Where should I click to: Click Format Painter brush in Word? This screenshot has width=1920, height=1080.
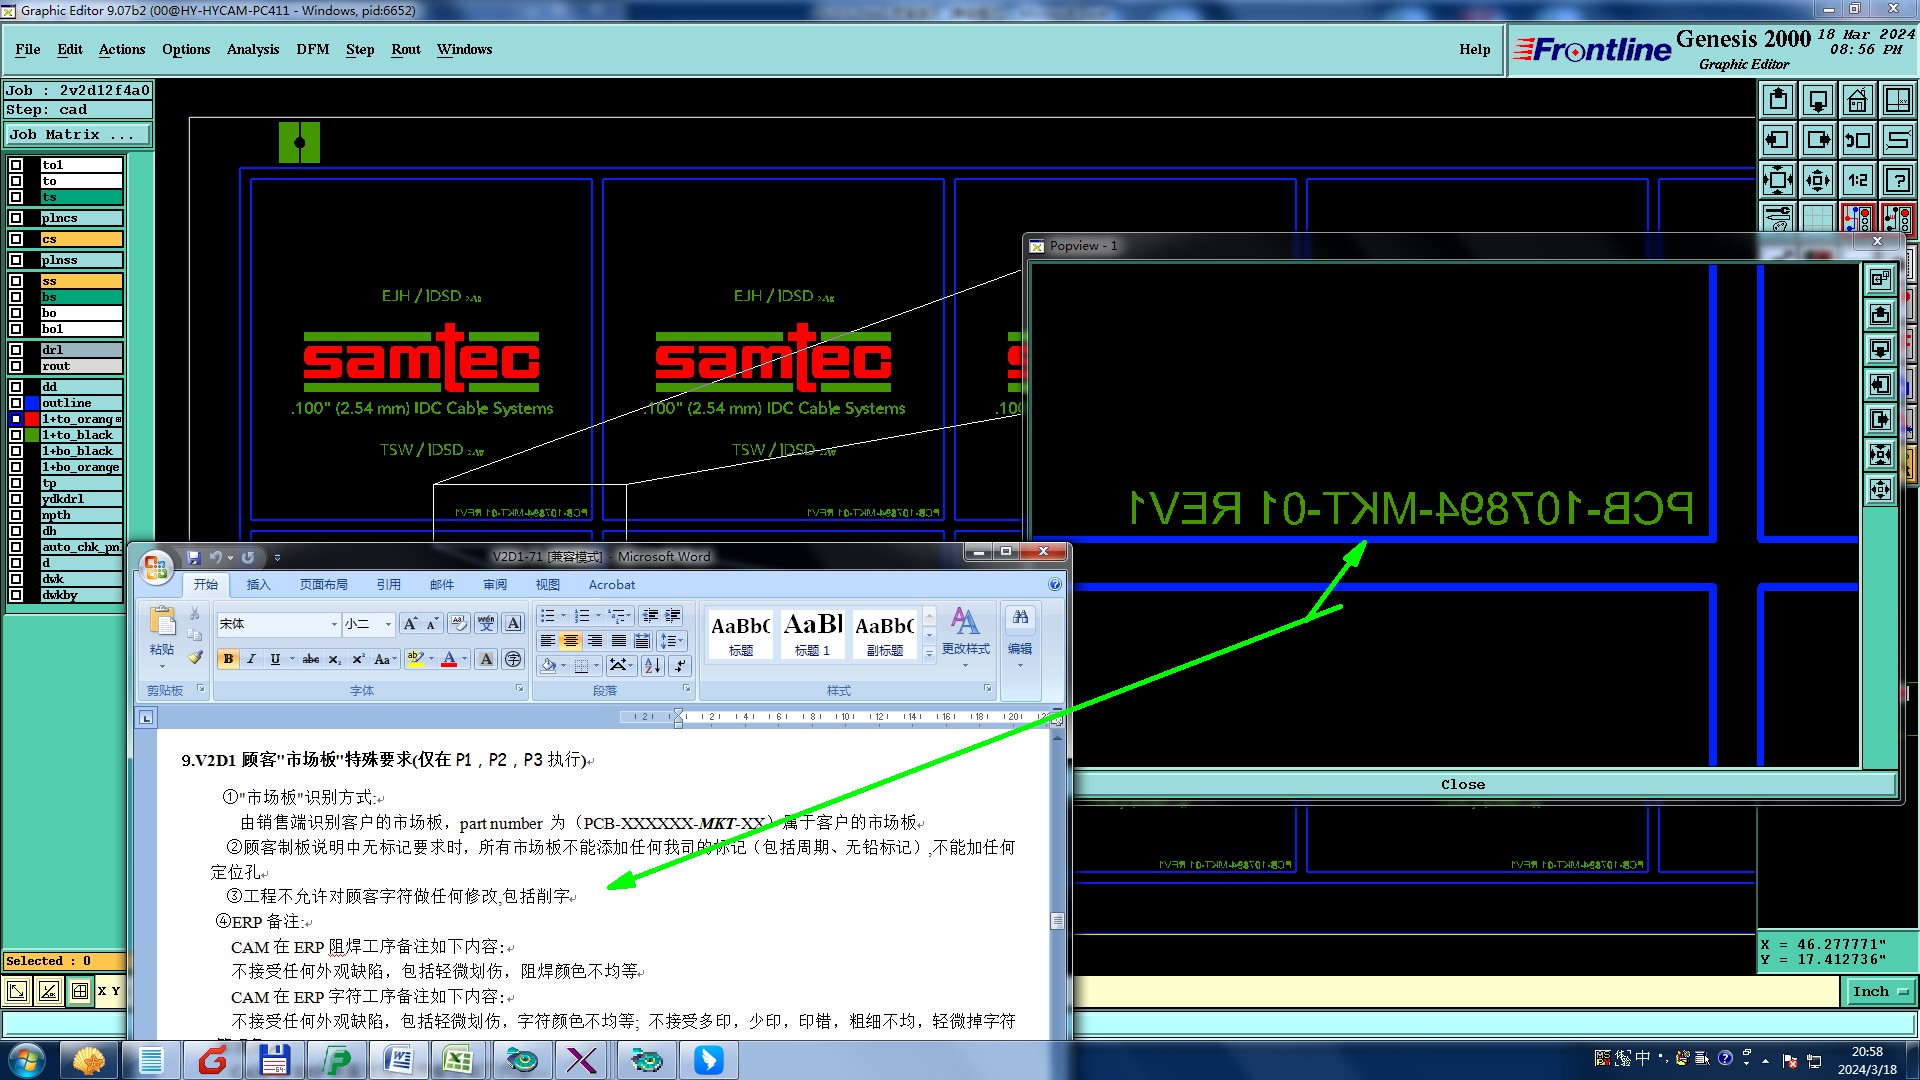195,657
